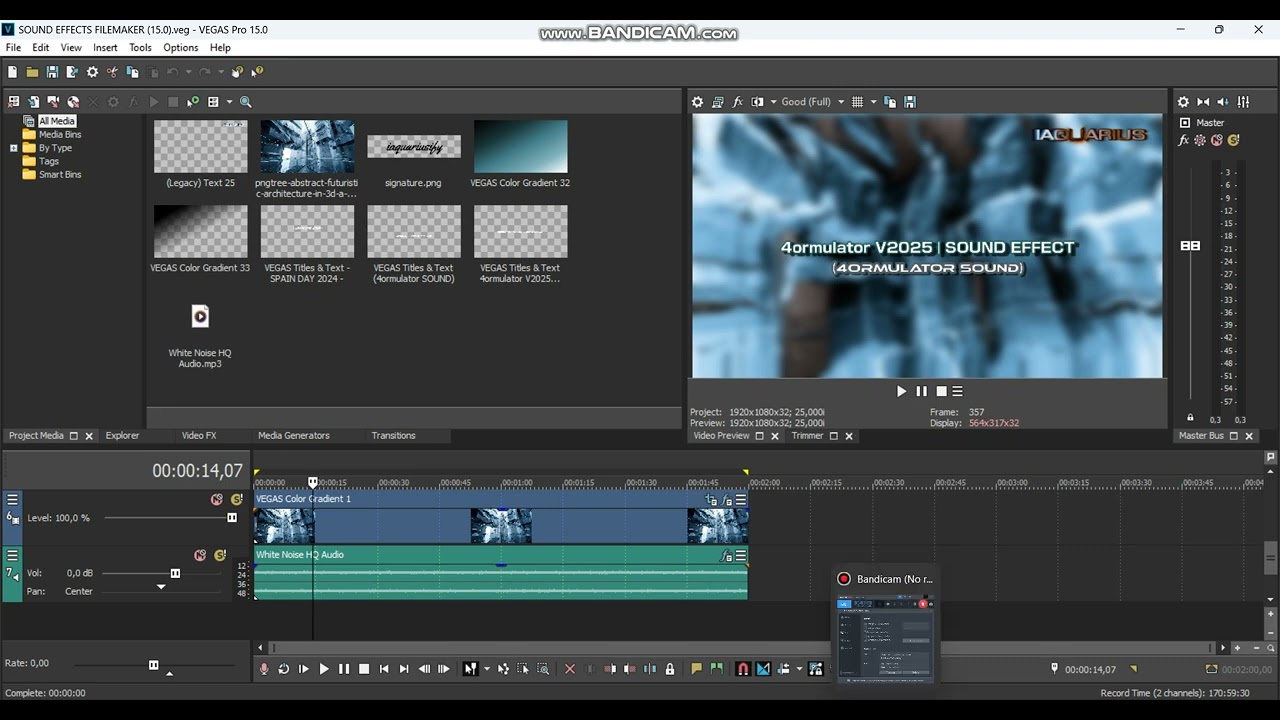This screenshot has height=720, width=1280.
Task: Click the Video Output FX icon in preview
Action: tap(738, 102)
